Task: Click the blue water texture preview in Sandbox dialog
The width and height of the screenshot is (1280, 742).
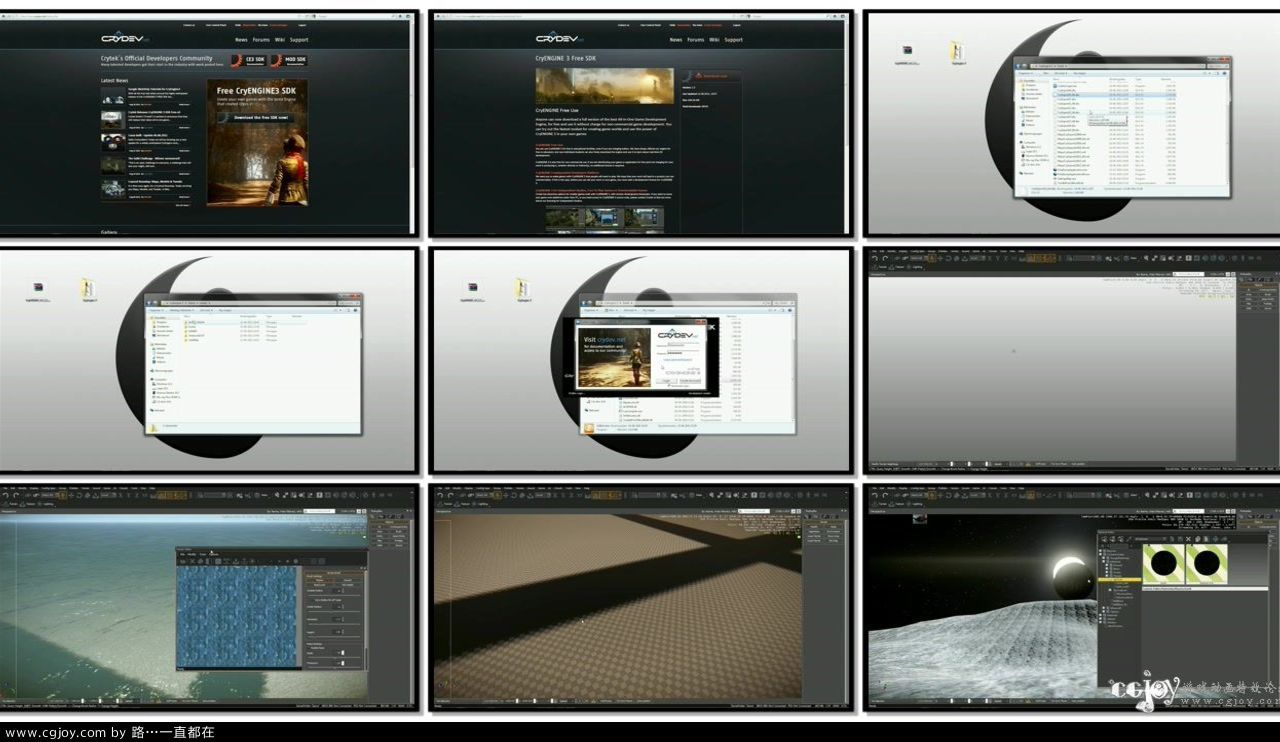Action: pyautogui.click(x=238, y=616)
